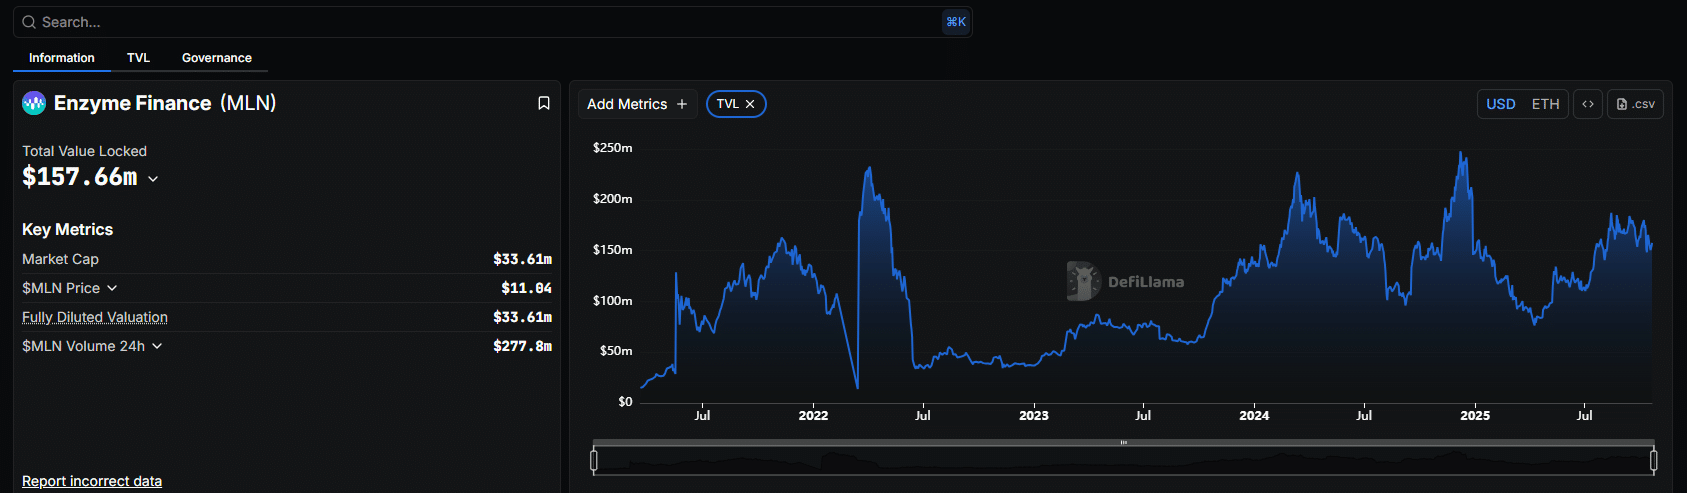The image size is (1687, 493).
Task: Click the $277.8m volume value
Action: [522, 346]
